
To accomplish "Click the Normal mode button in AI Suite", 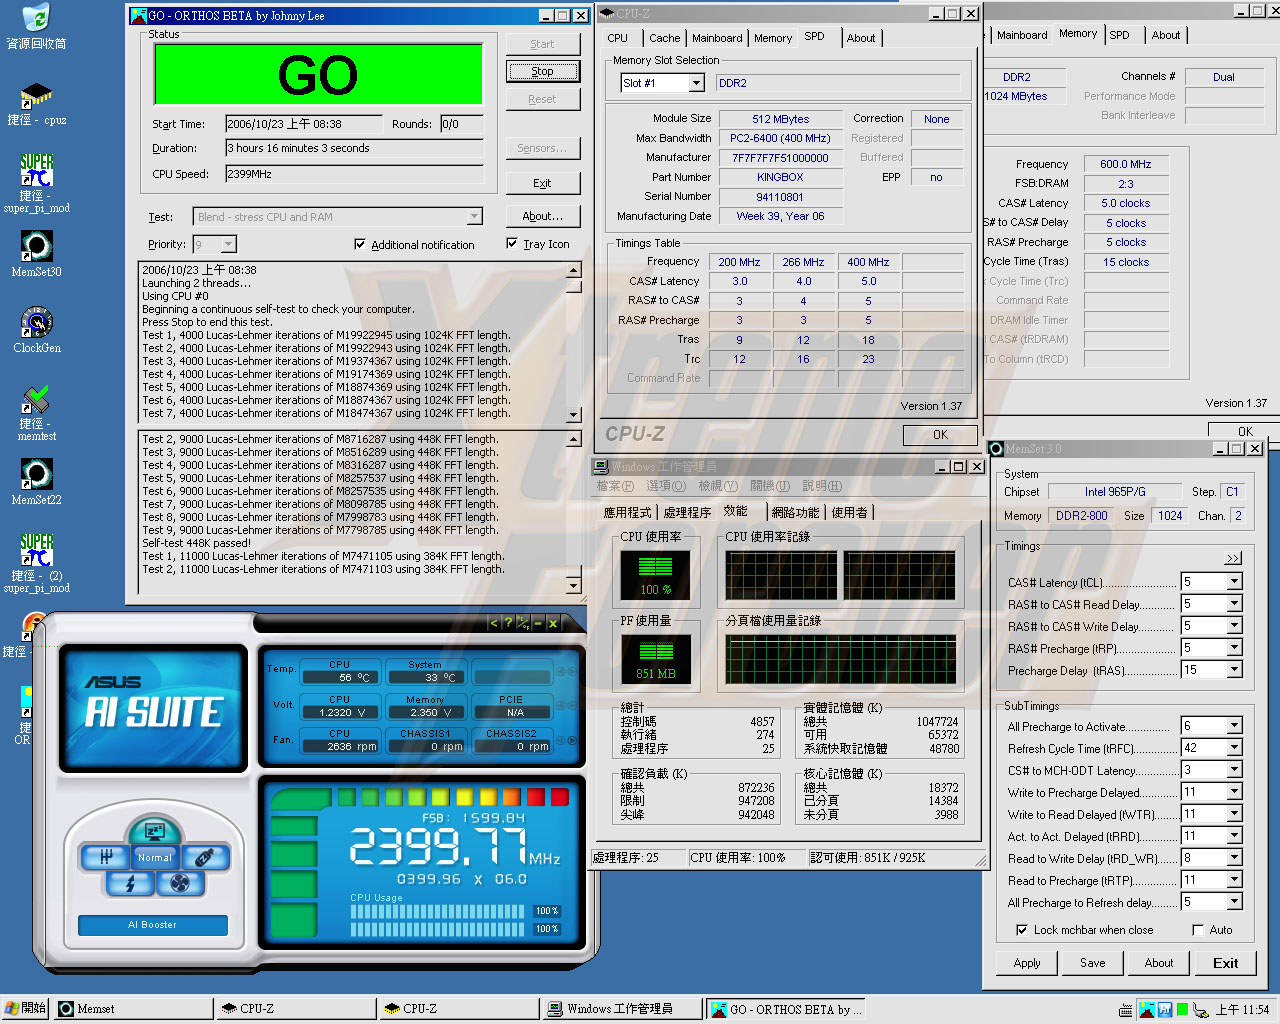I will click(x=155, y=857).
